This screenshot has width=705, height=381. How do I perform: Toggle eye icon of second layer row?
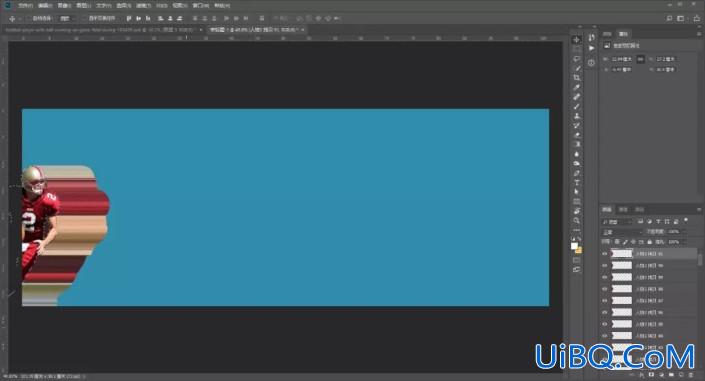point(605,265)
